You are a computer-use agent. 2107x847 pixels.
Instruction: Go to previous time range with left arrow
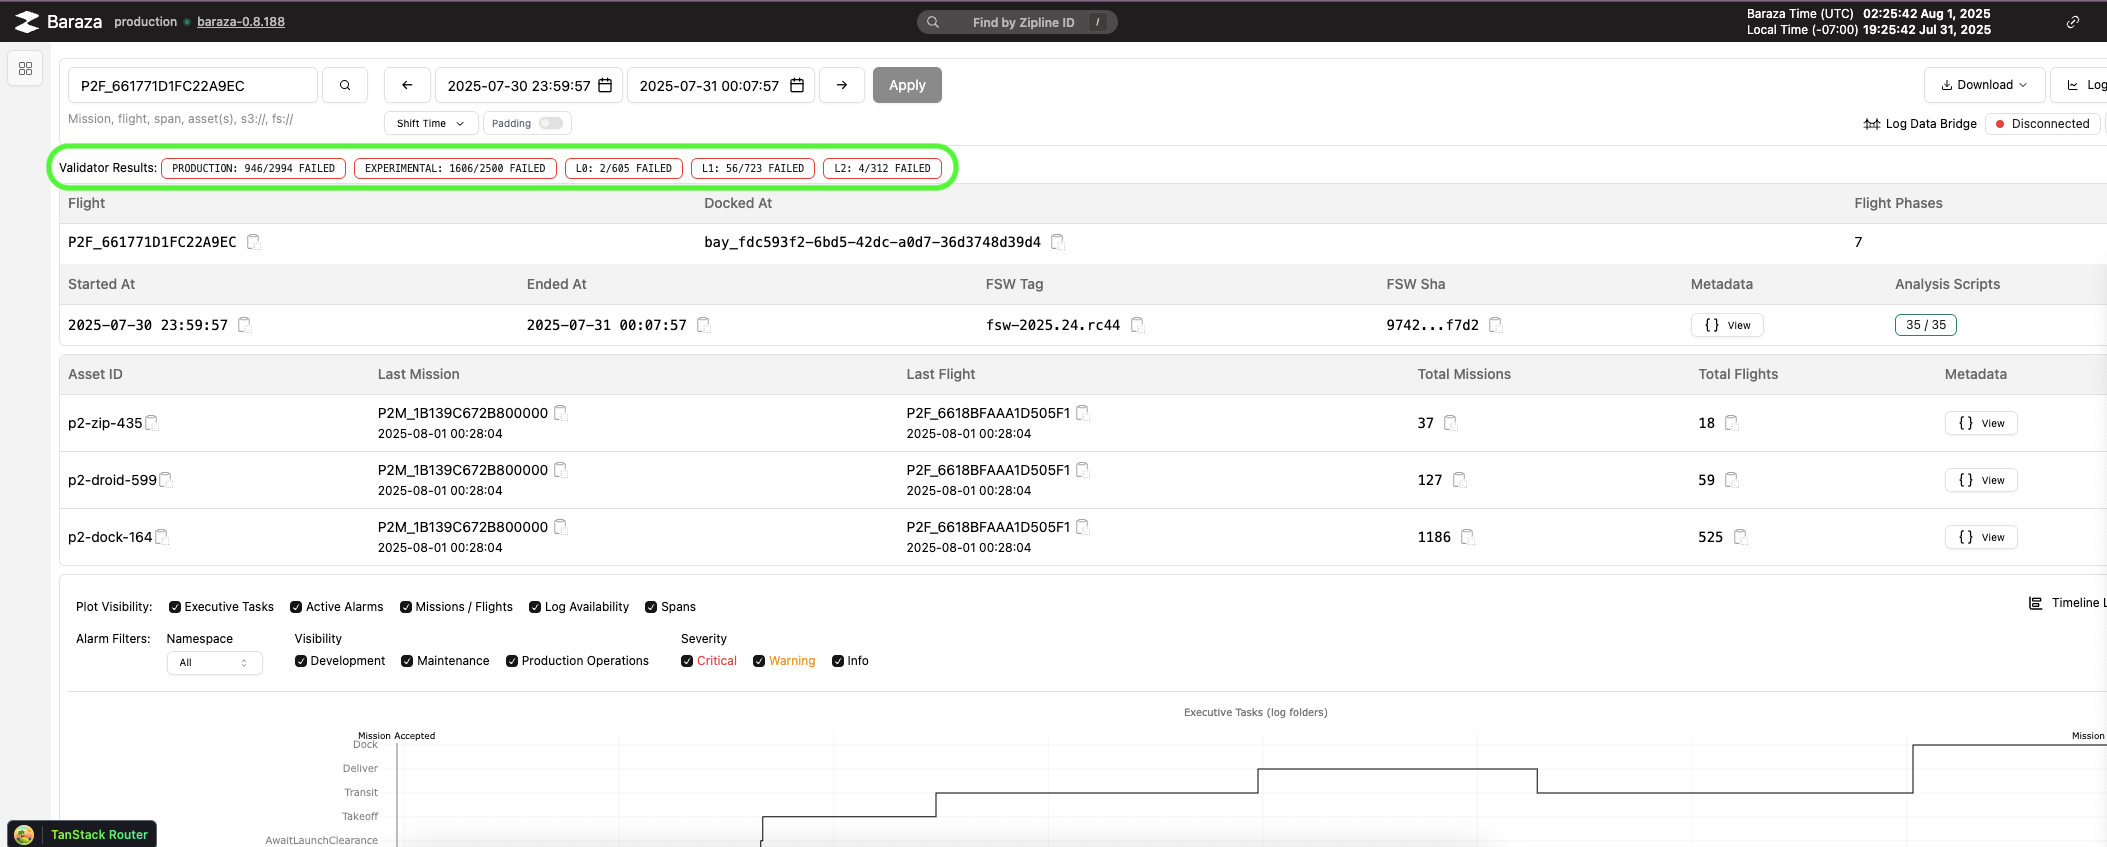(x=407, y=85)
